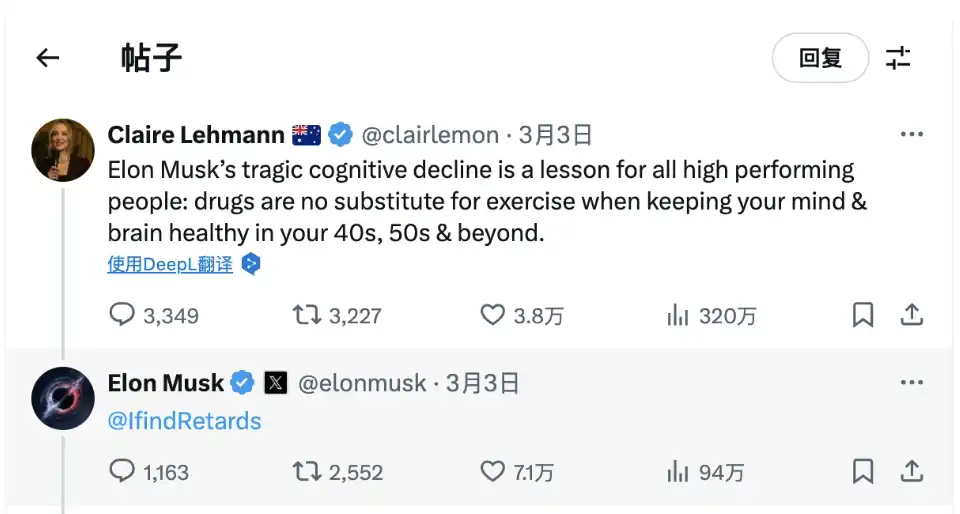Reply to Elon Musk's post
The width and height of the screenshot is (960, 514).
(122, 471)
